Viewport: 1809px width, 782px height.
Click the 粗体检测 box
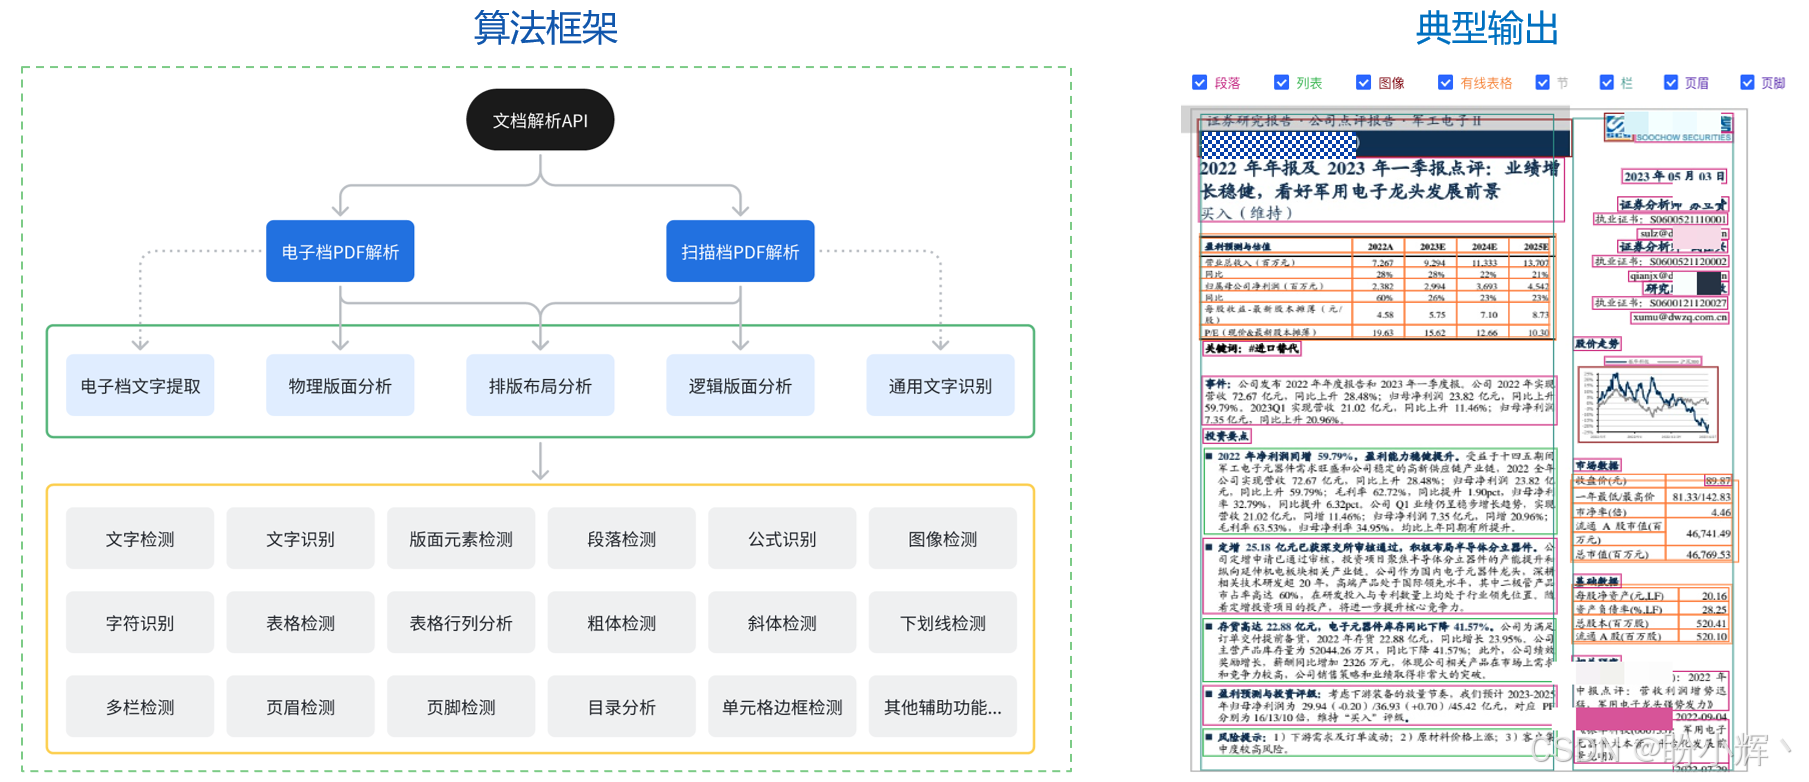click(622, 622)
